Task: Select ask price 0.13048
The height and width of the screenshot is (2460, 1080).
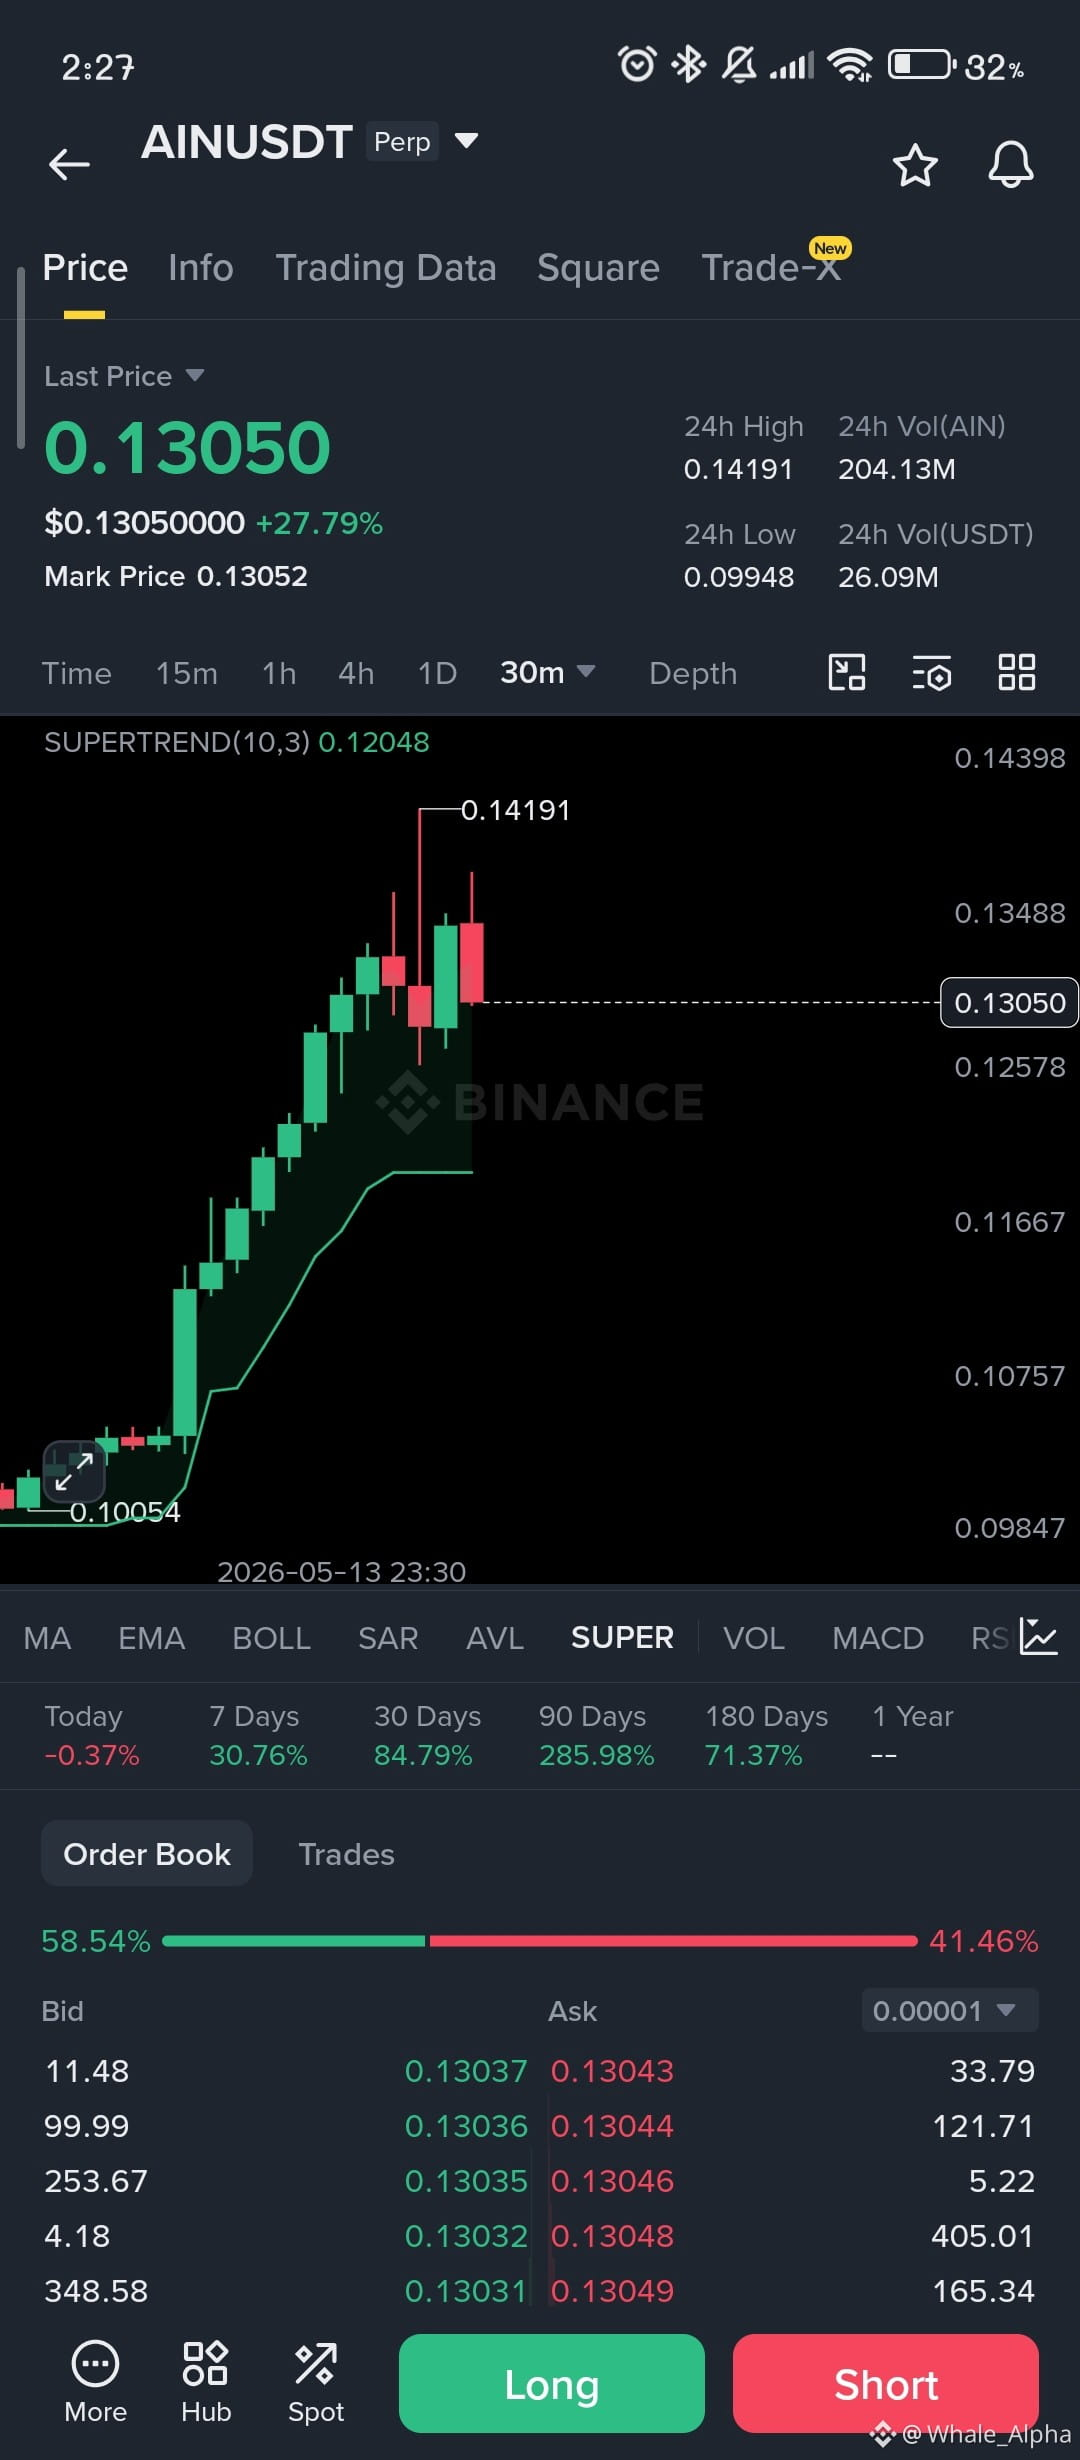Action: coord(612,2236)
